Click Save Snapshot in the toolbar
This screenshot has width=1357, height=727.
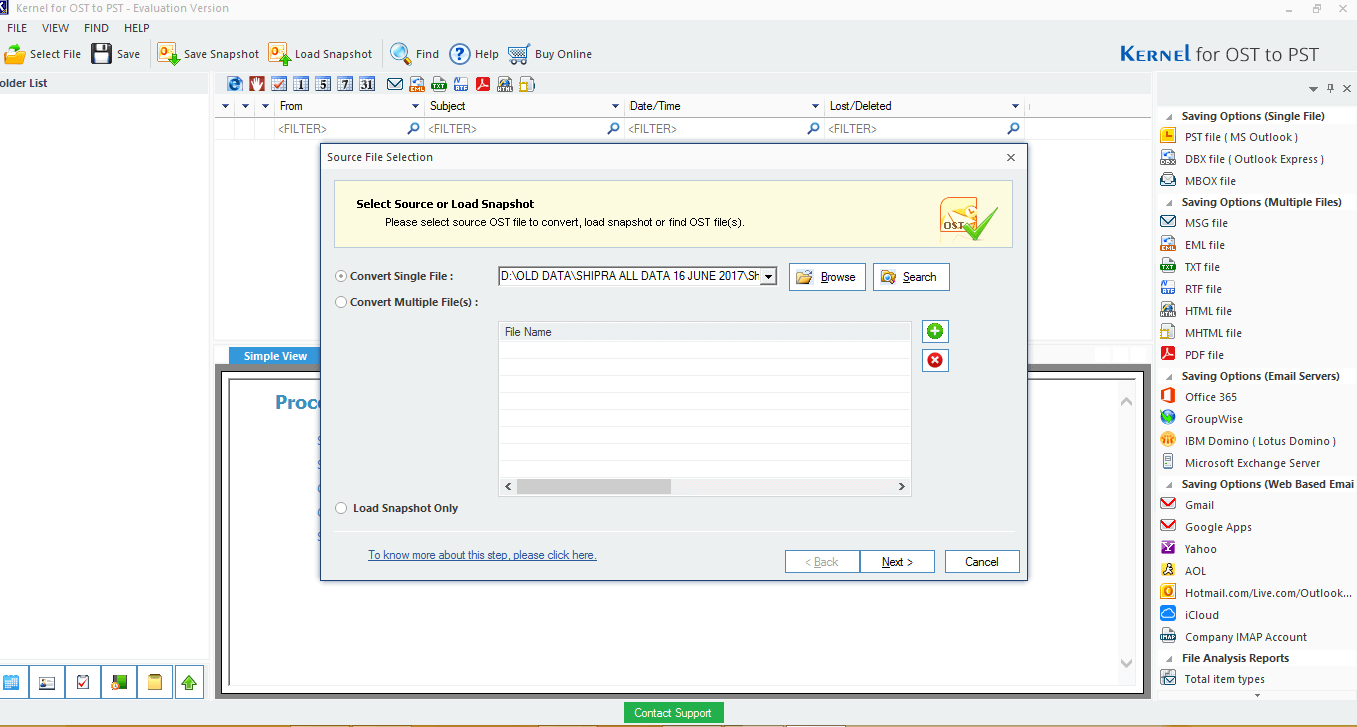208,54
